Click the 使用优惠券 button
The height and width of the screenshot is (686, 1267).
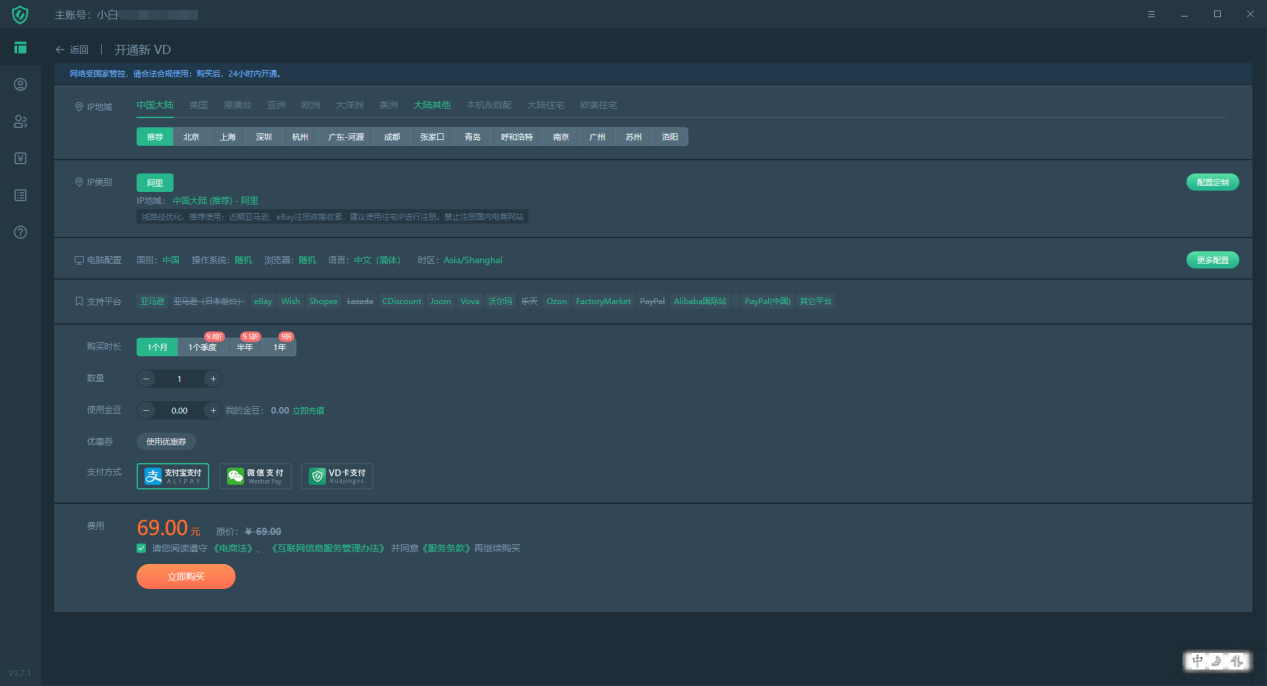pos(166,441)
